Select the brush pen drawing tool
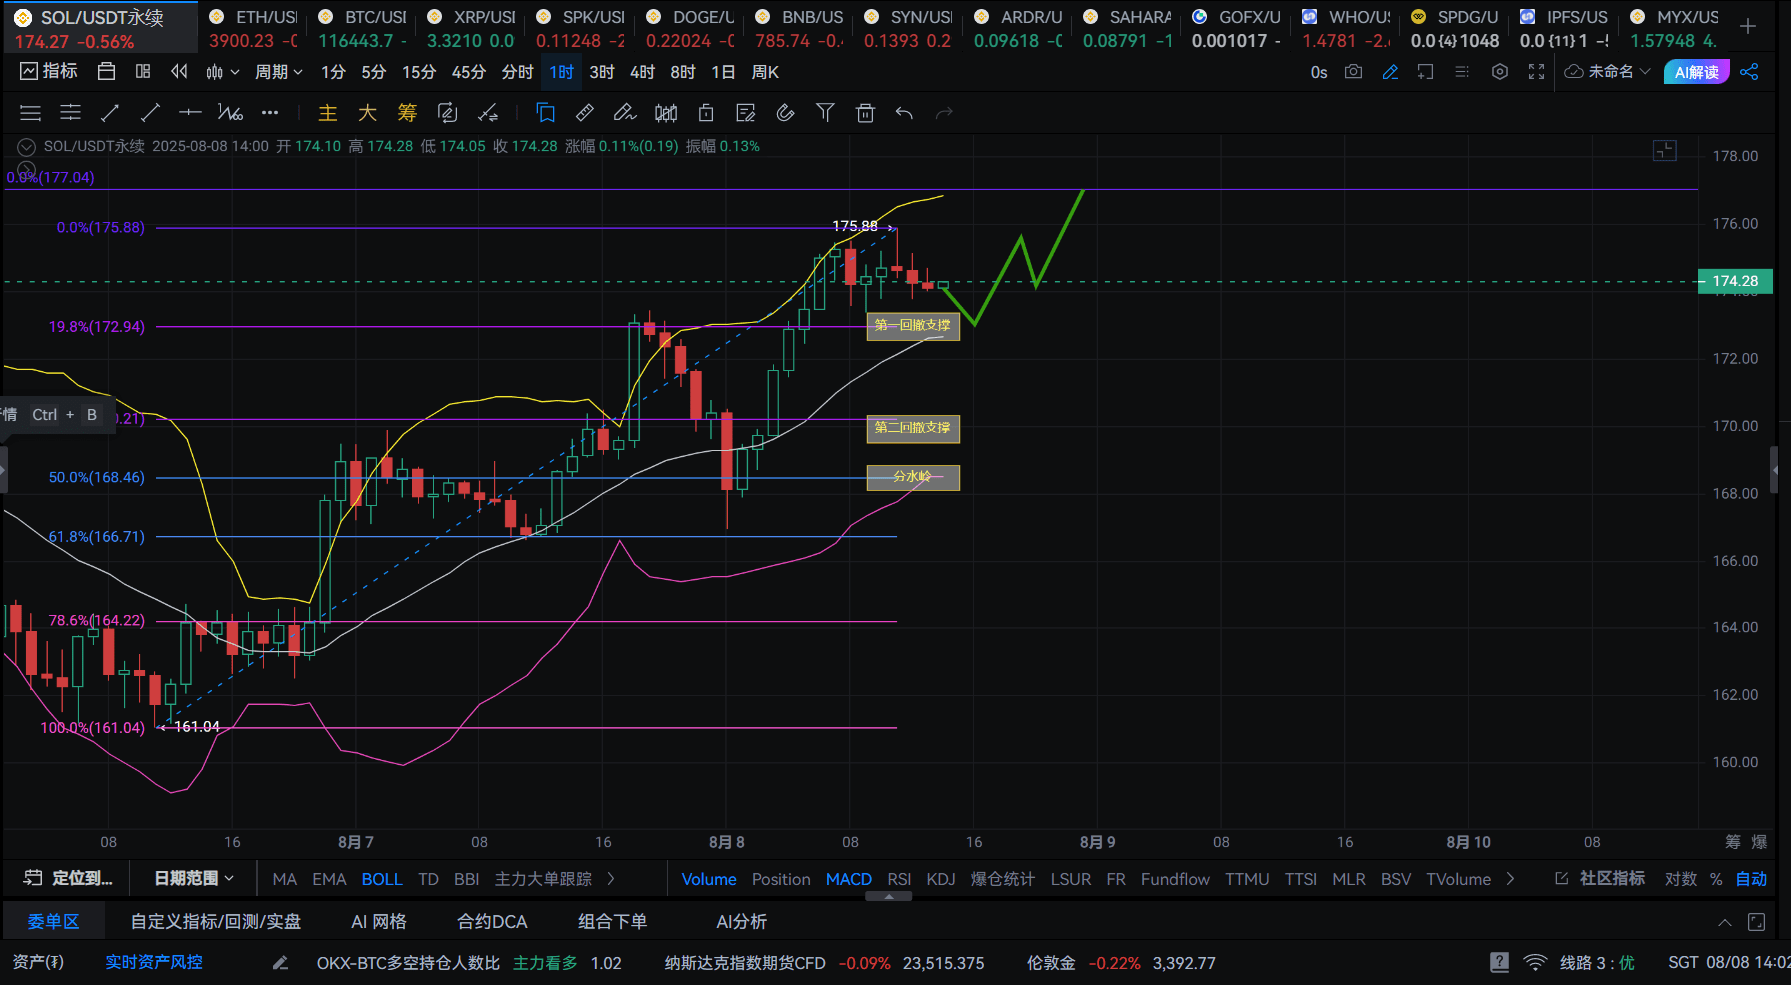 [625, 113]
